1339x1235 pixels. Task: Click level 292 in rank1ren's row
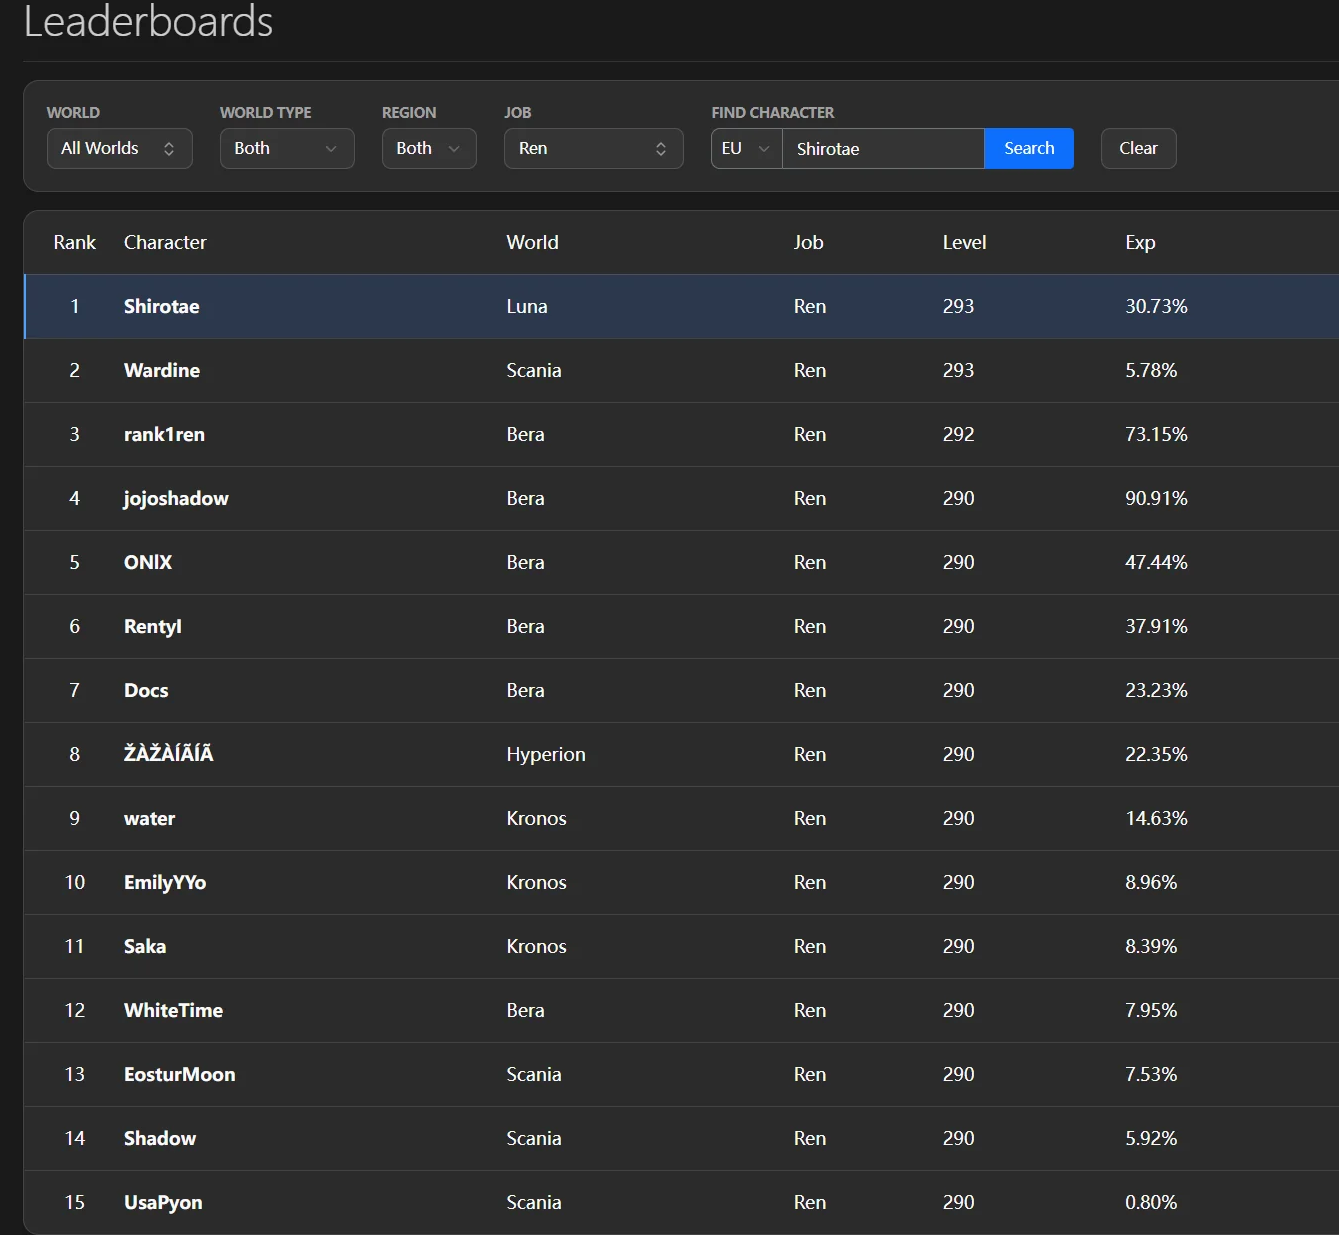click(x=959, y=435)
